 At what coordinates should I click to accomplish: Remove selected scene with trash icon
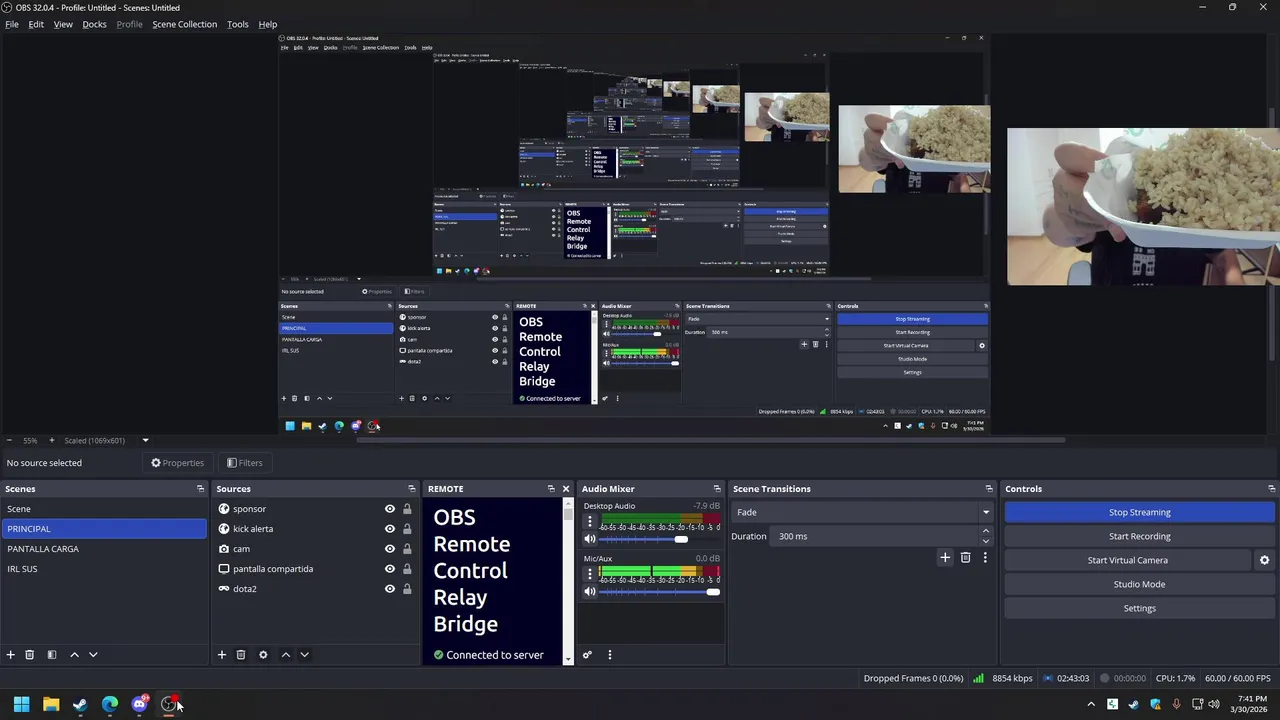(29, 655)
